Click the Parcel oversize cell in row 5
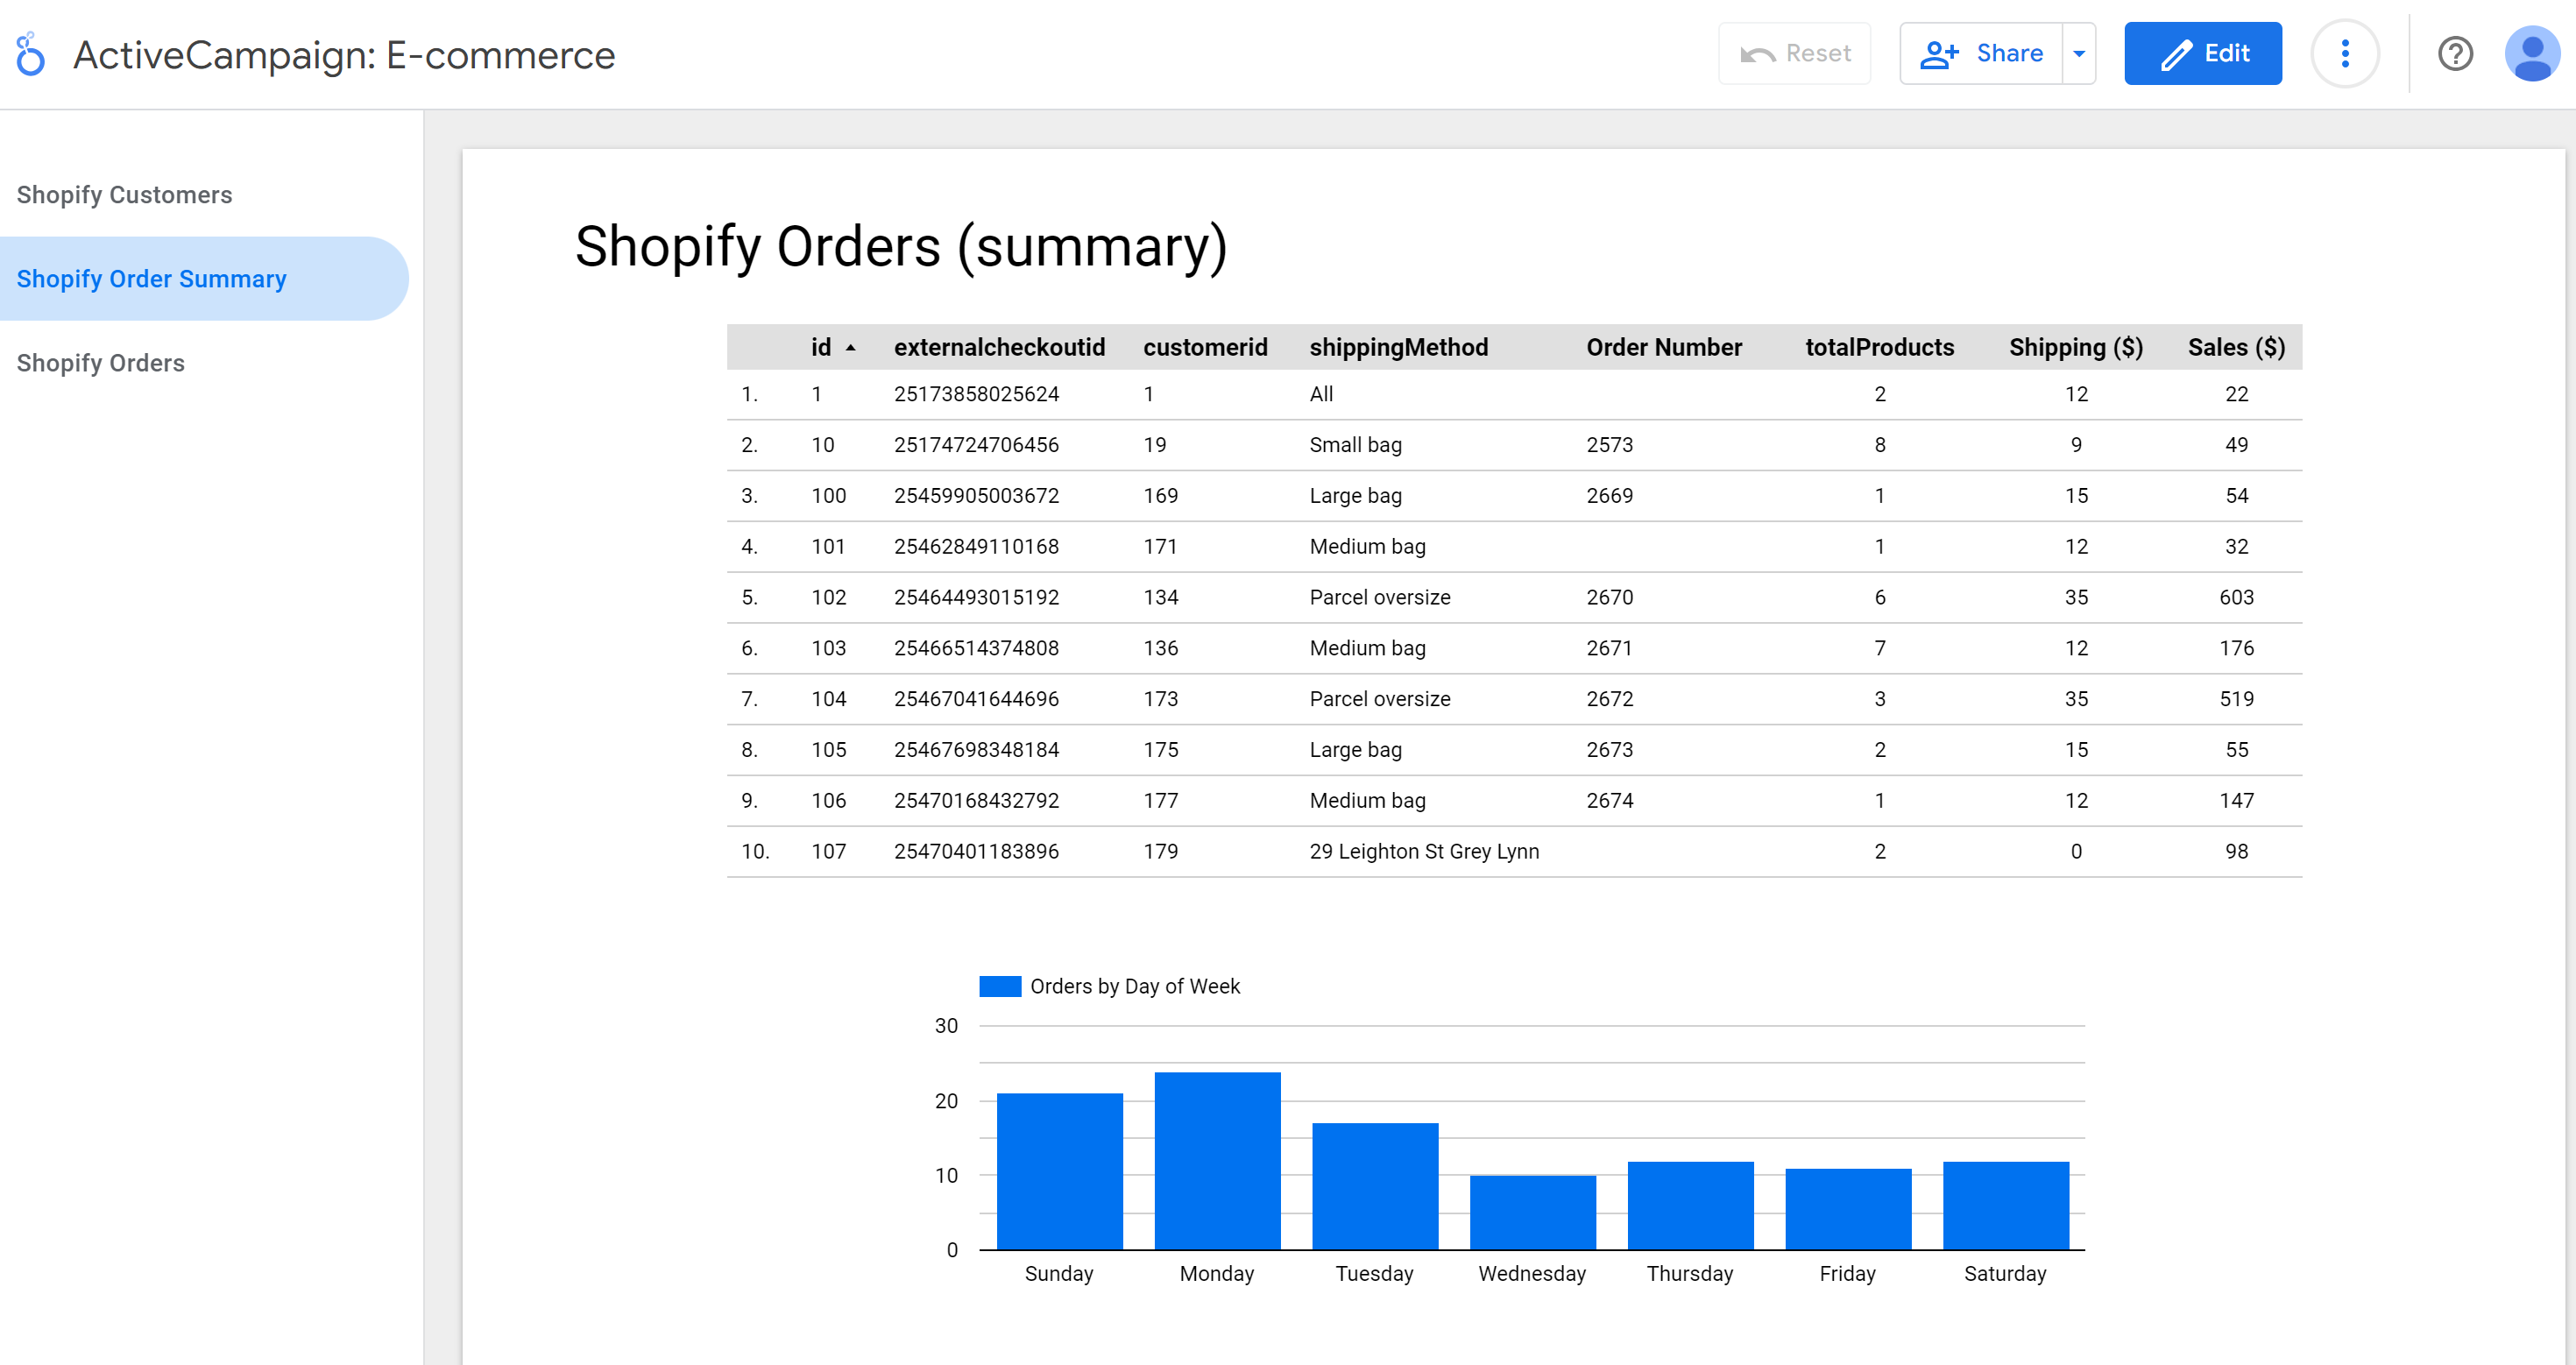 (x=1379, y=598)
